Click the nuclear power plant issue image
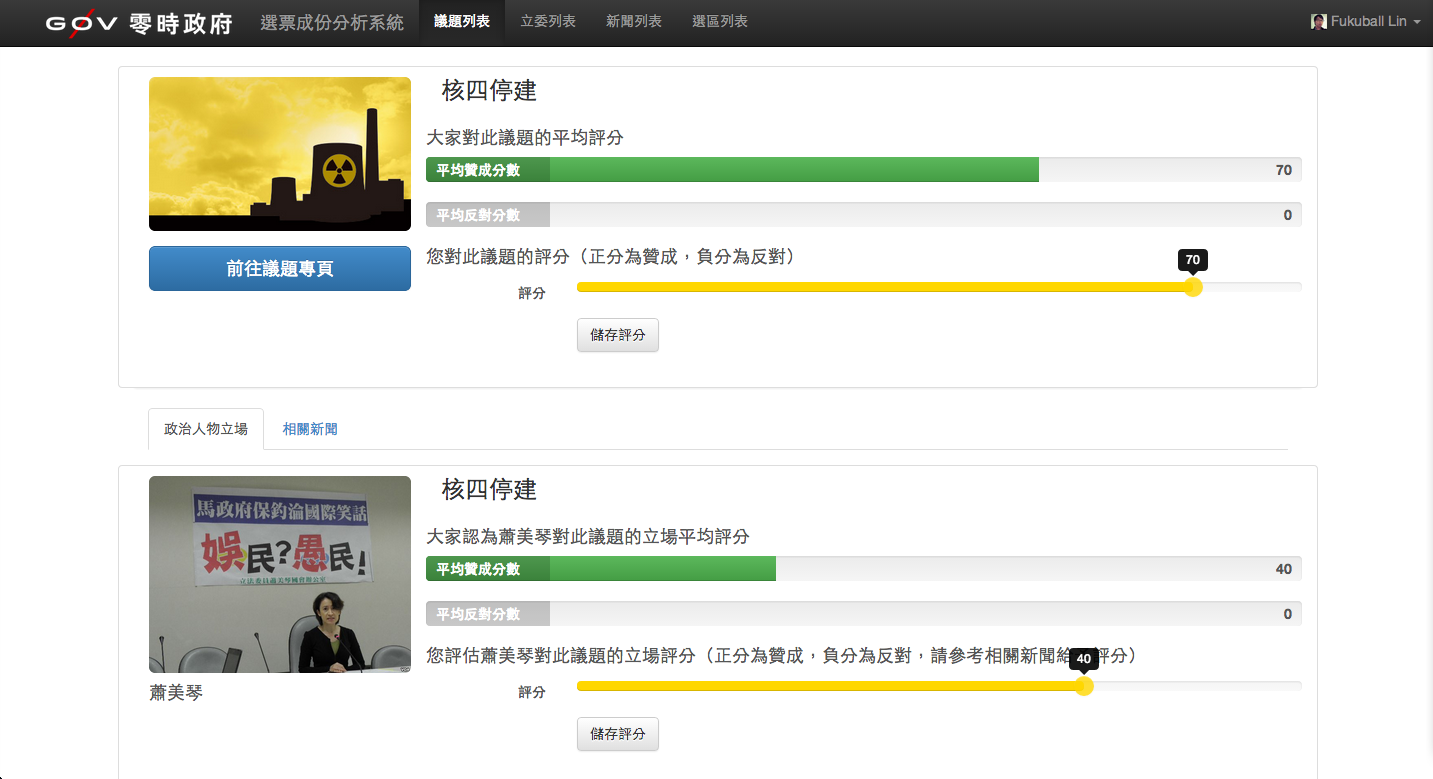The height and width of the screenshot is (779, 1433). point(280,154)
